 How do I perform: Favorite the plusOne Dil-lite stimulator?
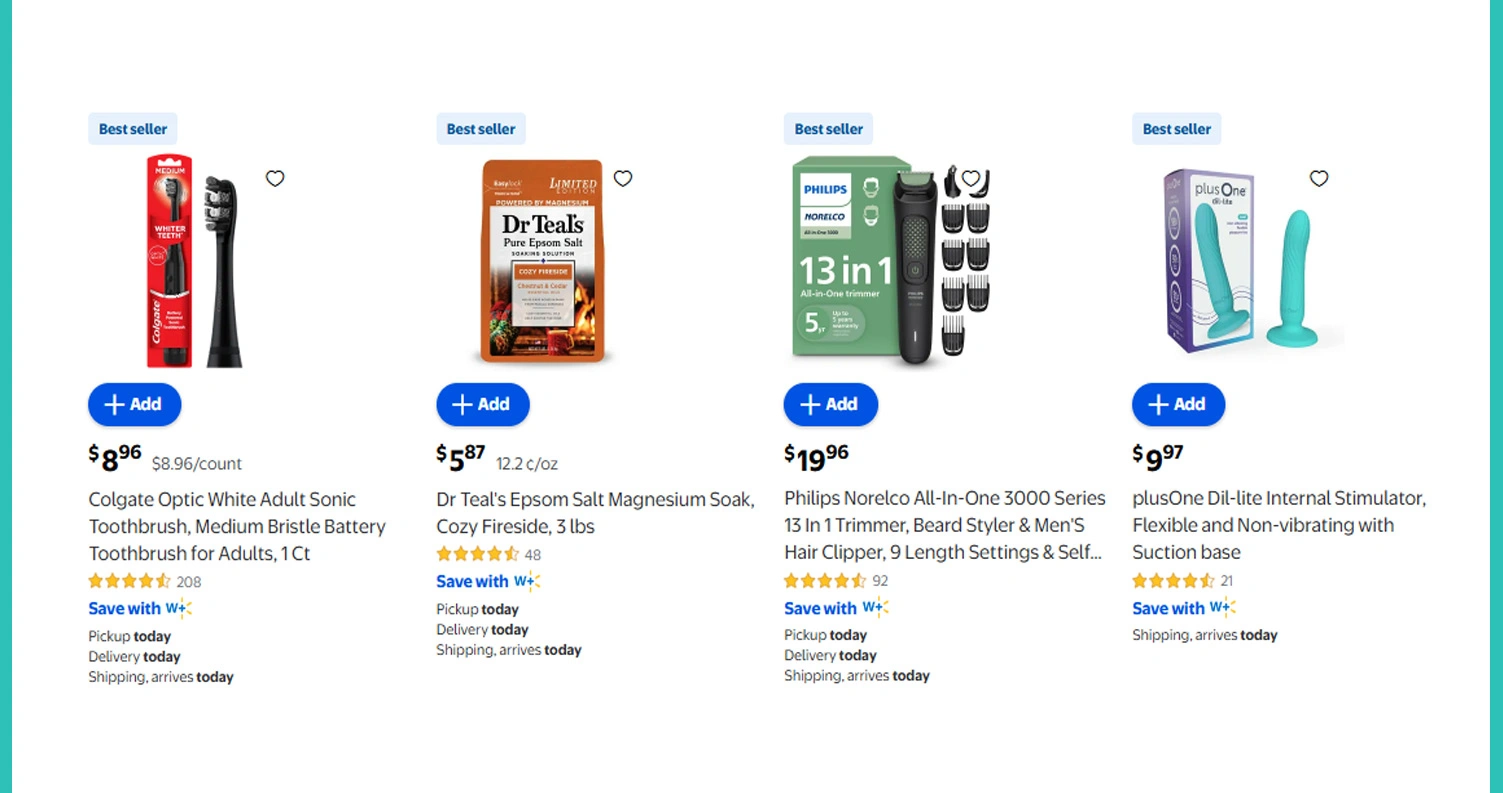pos(1319,178)
